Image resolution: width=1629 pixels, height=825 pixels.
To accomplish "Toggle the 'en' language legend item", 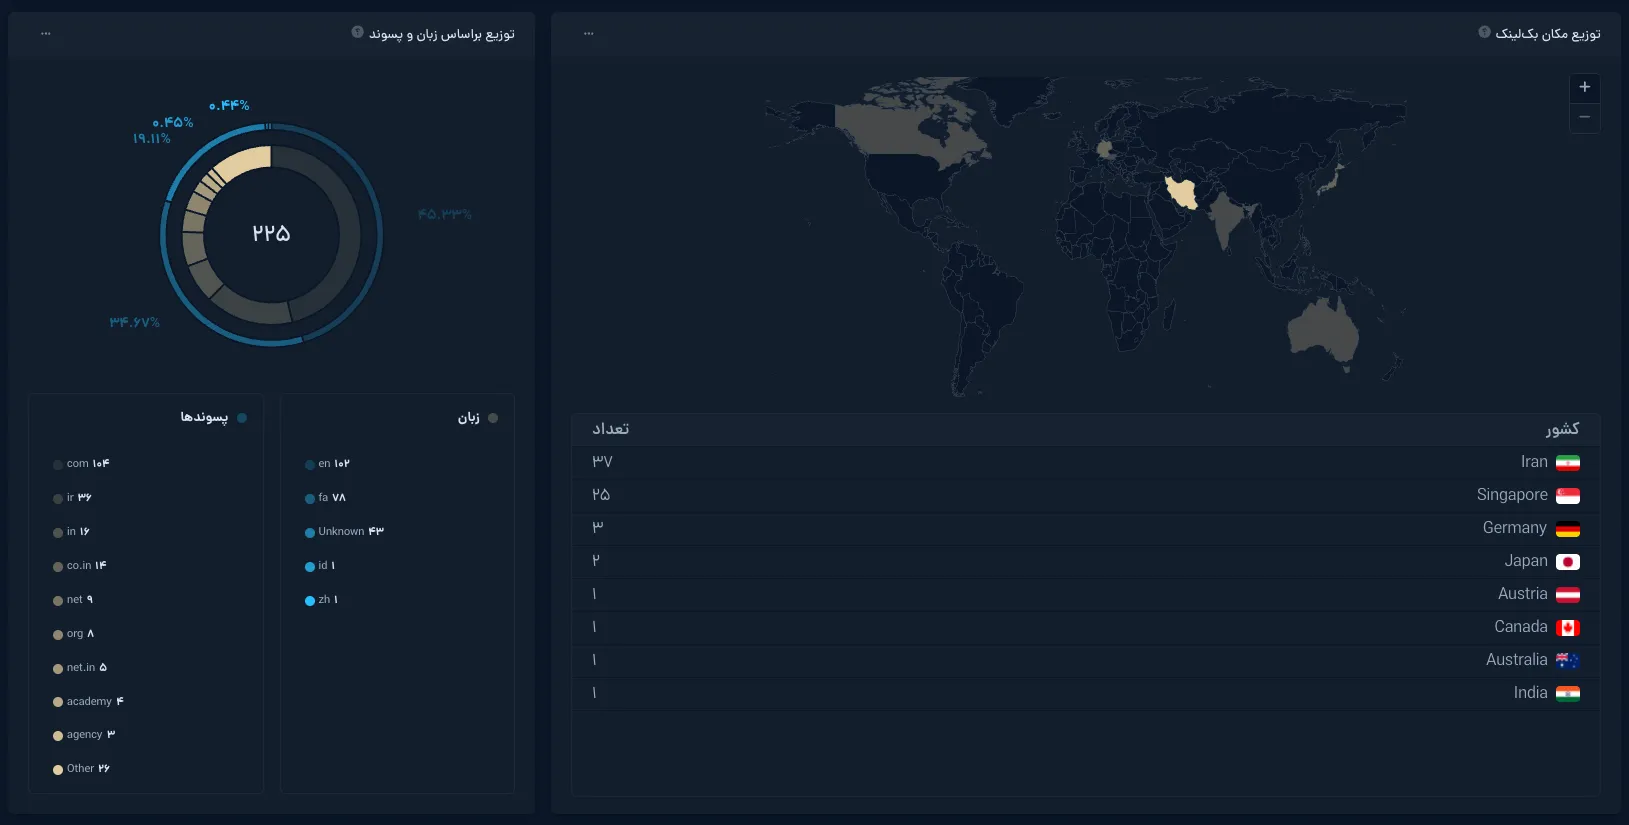I will pos(327,464).
